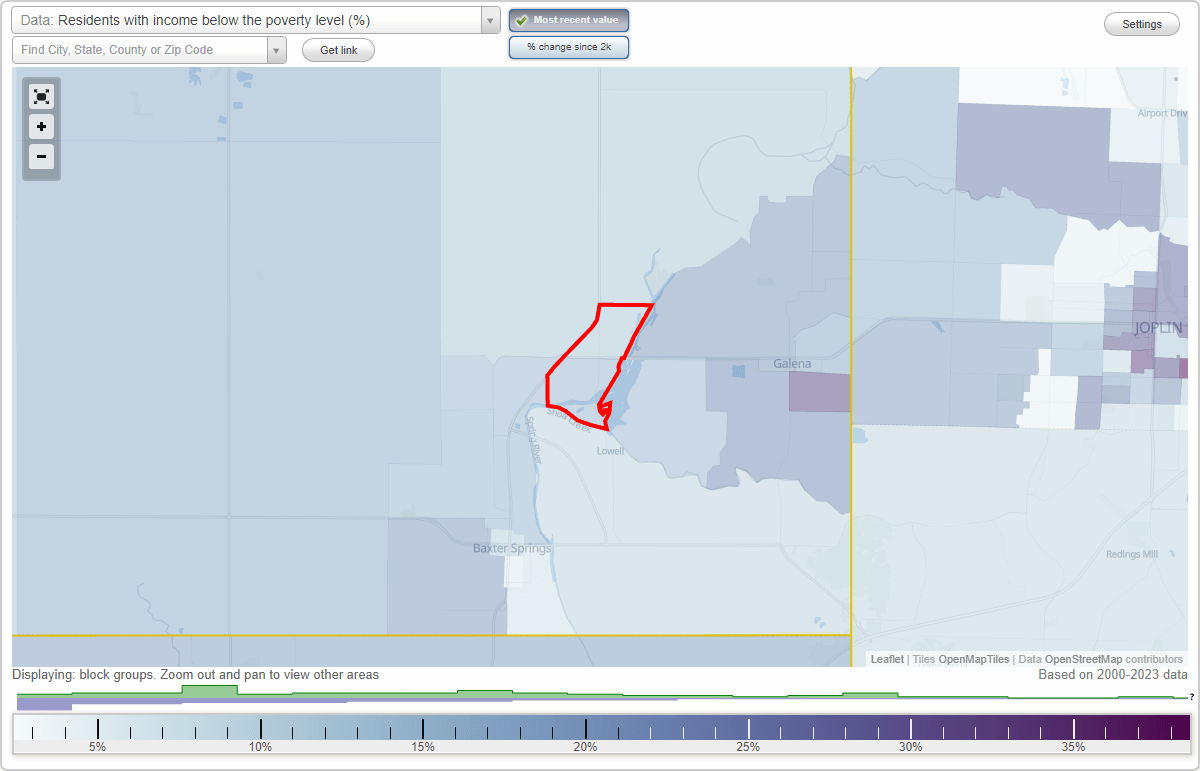1200x771 pixels.
Task: Zoom in using the plus icon
Action: [41, 127]
